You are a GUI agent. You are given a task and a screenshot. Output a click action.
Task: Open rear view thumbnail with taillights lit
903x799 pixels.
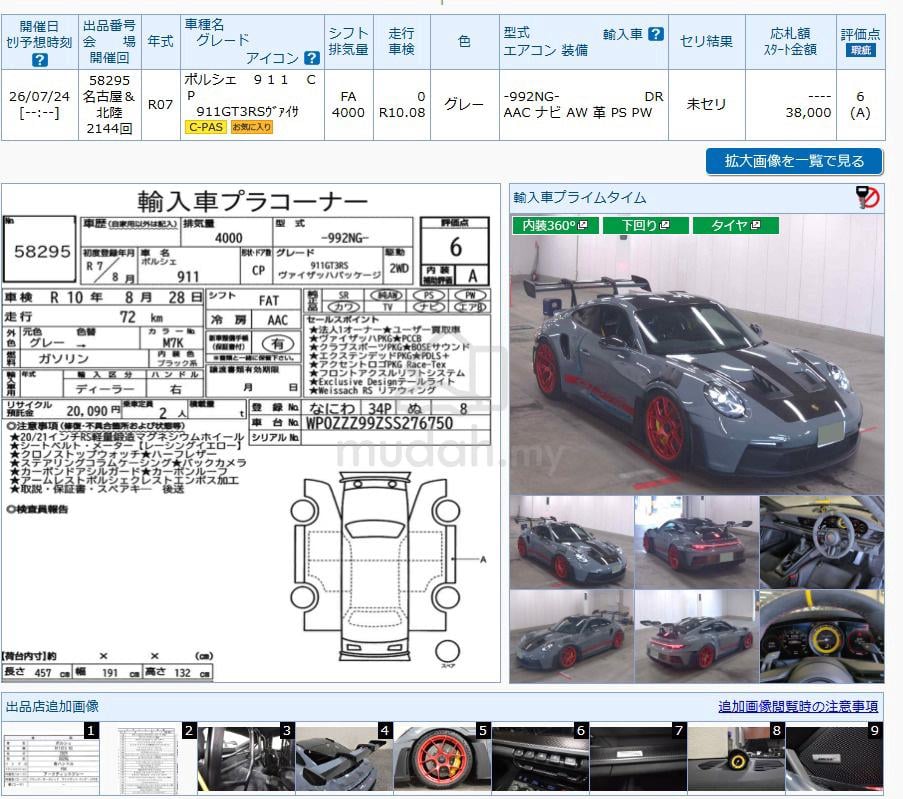point(696,542)
